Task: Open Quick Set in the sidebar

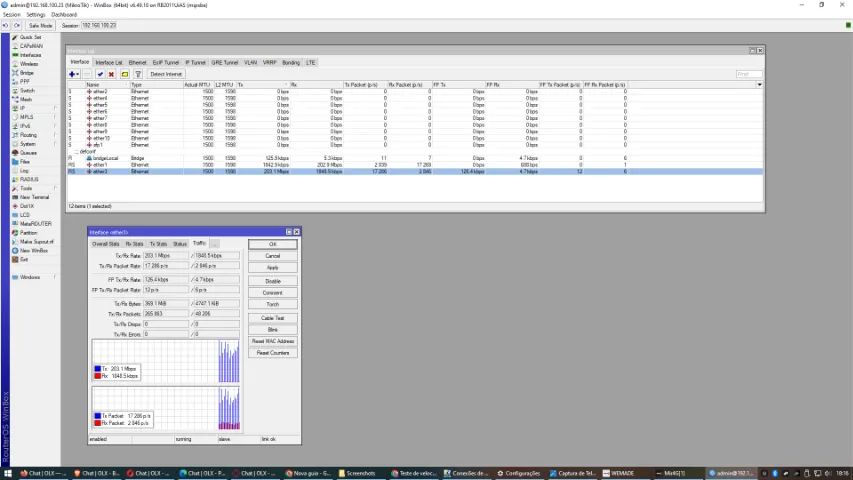Action: pyautogui.click(x=30, y=37)
